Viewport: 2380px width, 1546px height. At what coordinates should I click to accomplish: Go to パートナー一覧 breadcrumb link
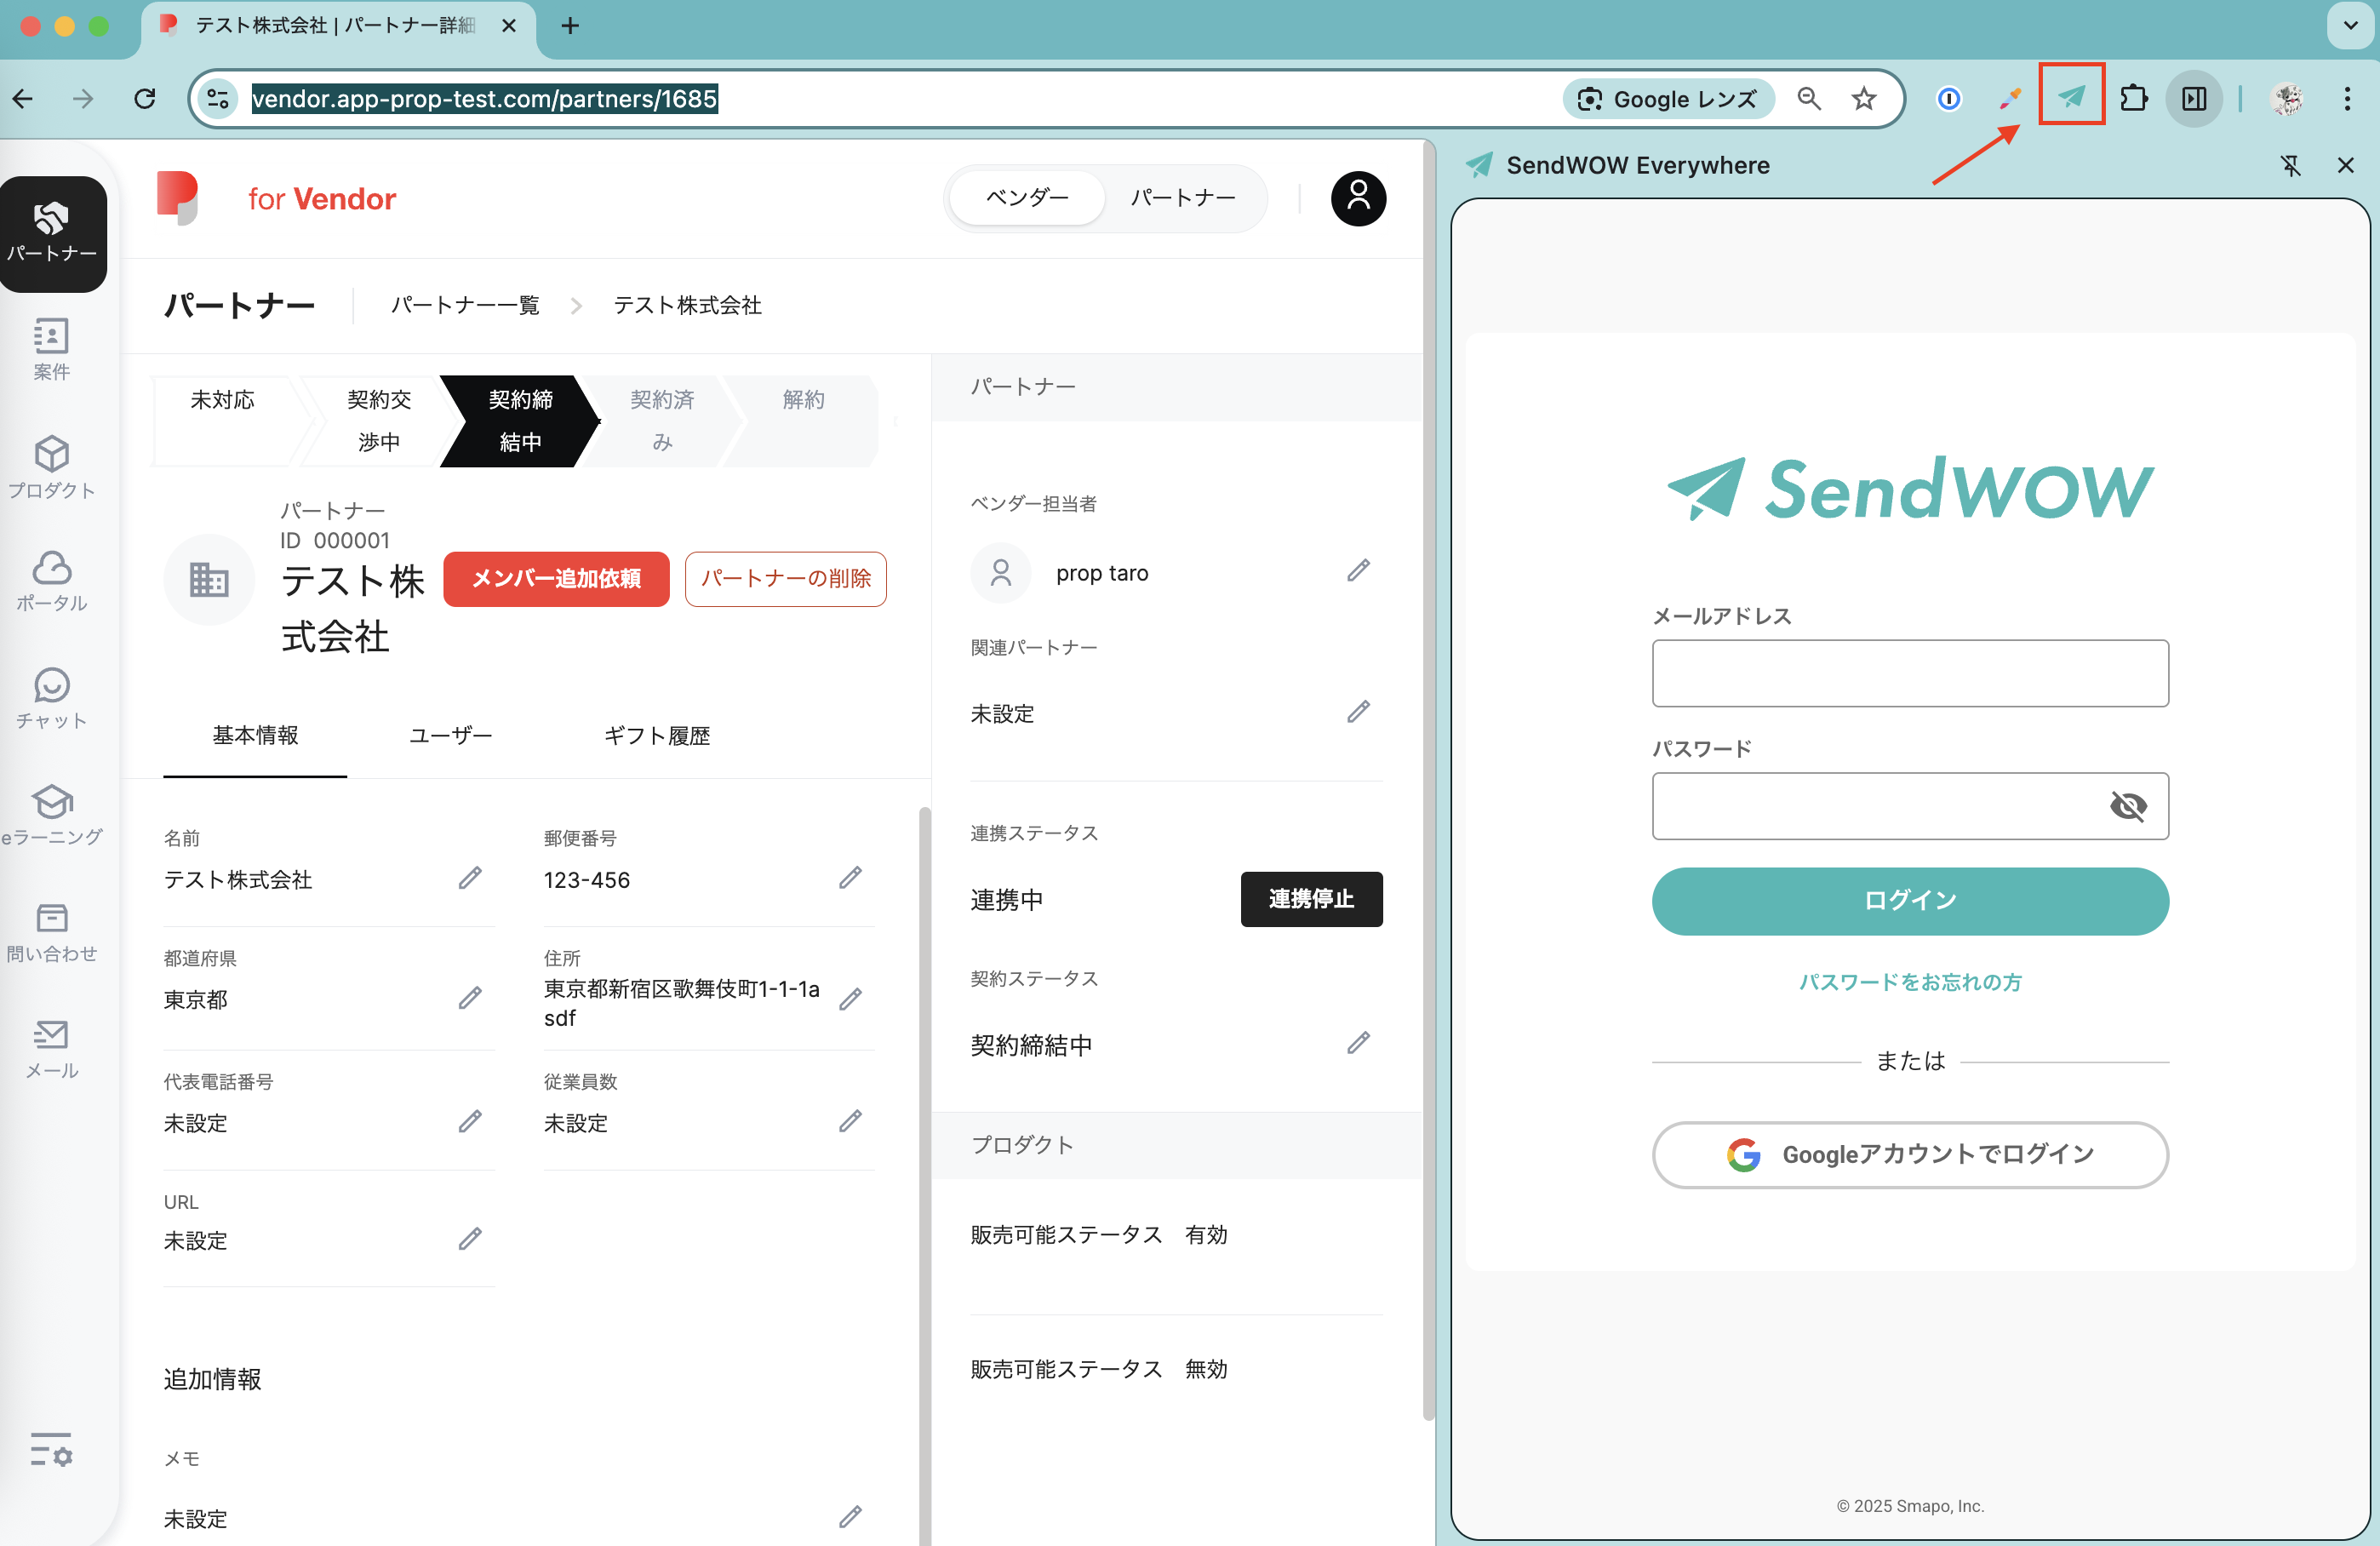click(464, 305)
